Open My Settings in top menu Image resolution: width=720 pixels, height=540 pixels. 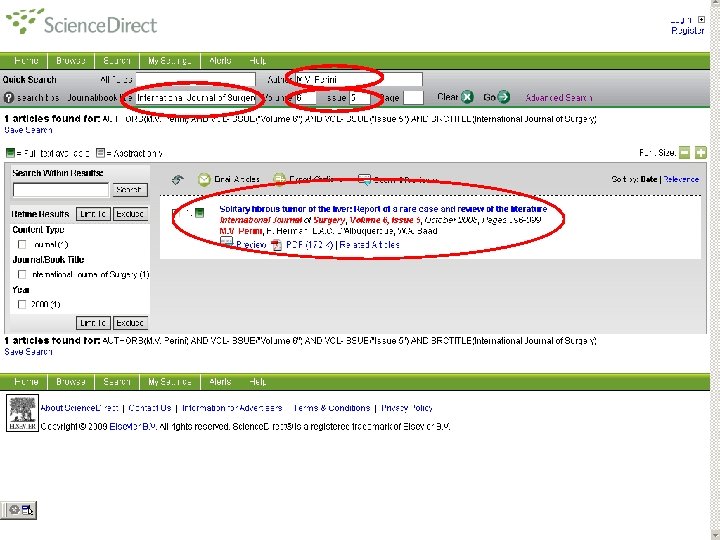coord(169,61)
